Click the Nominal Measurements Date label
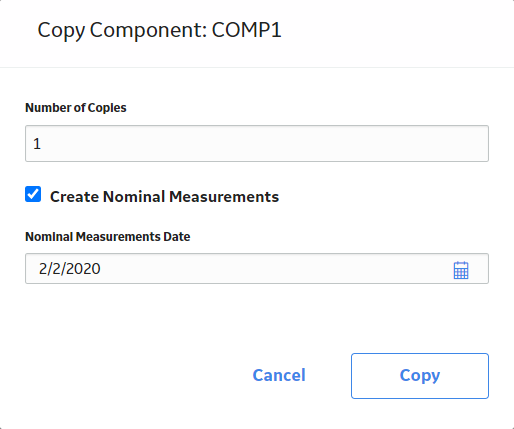 108,237
